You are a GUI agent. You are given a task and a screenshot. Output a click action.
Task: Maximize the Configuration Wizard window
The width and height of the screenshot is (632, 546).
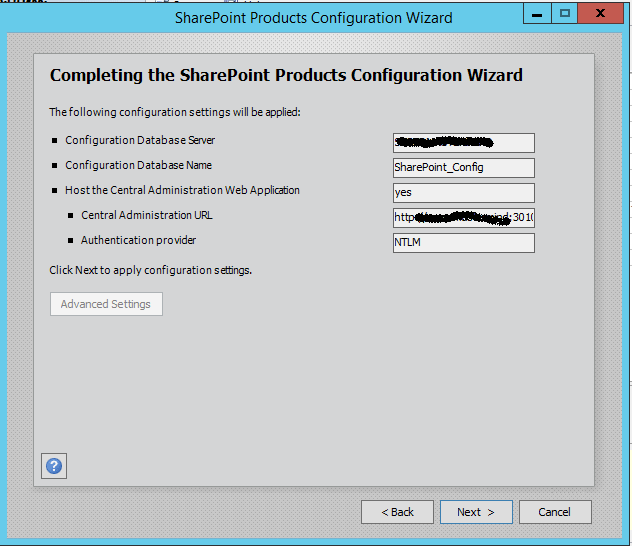coord(565,14)
